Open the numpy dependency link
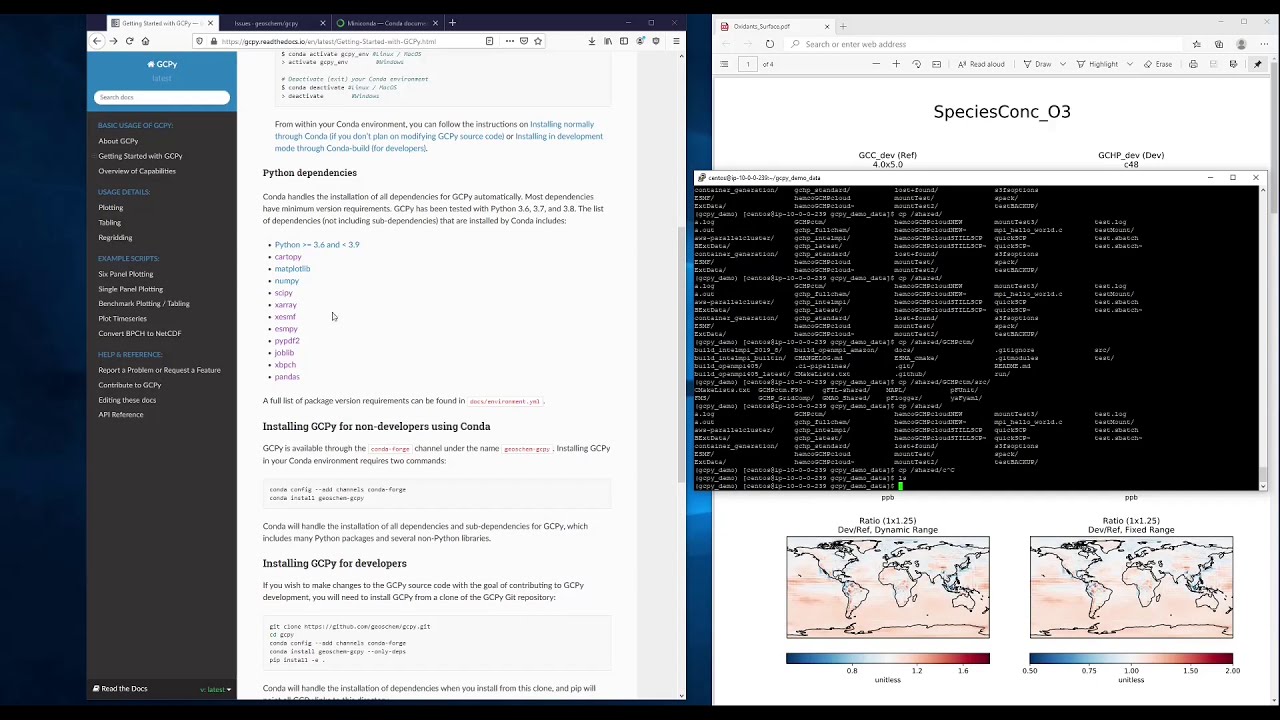Screen dimensions: 1280x720 pos(286,281)
